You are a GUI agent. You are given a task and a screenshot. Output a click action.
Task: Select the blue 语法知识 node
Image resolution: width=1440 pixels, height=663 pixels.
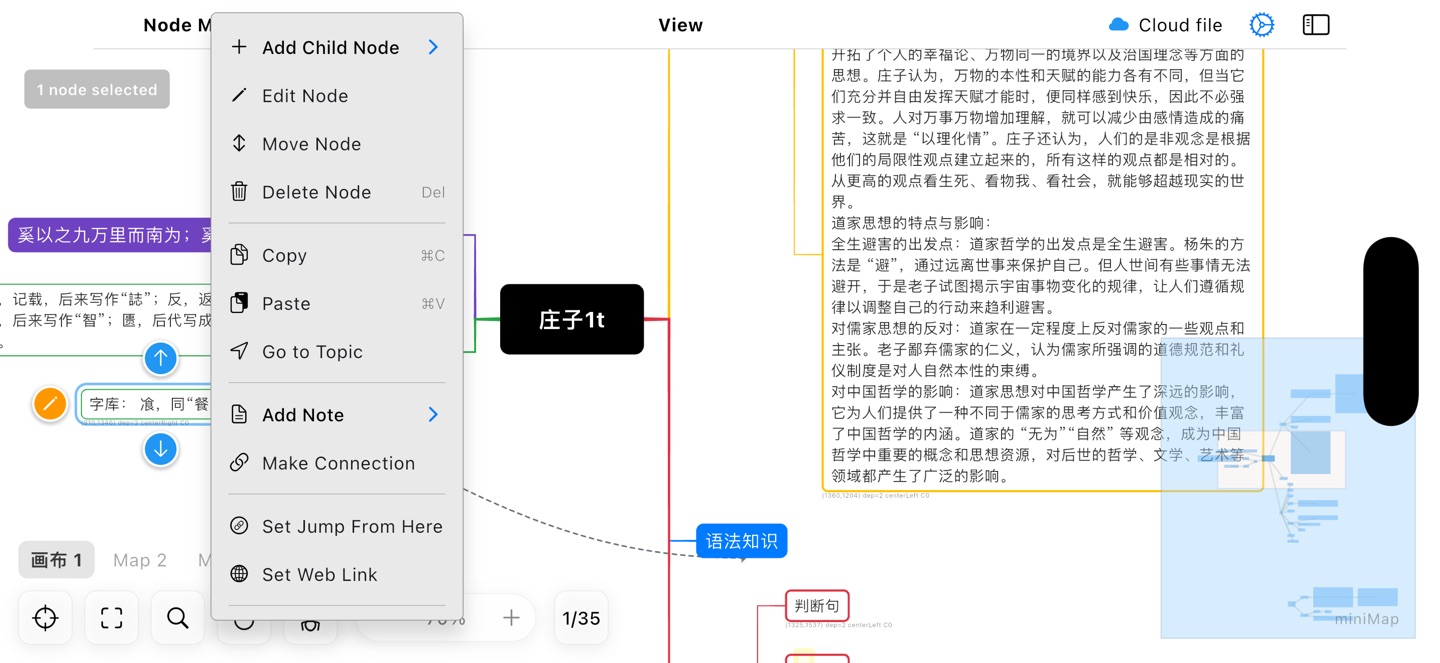coord(742,541)
